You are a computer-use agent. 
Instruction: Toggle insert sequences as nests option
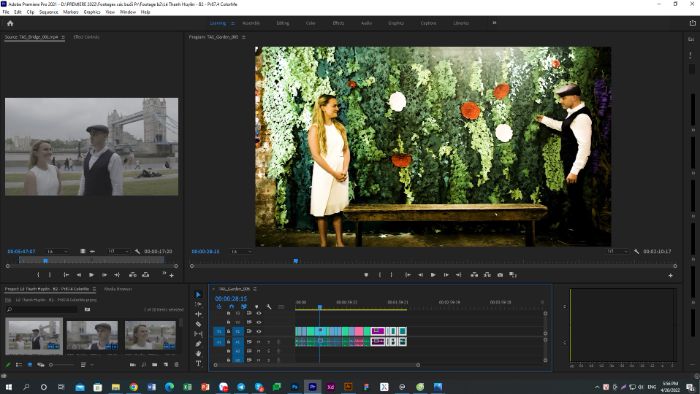219,307
